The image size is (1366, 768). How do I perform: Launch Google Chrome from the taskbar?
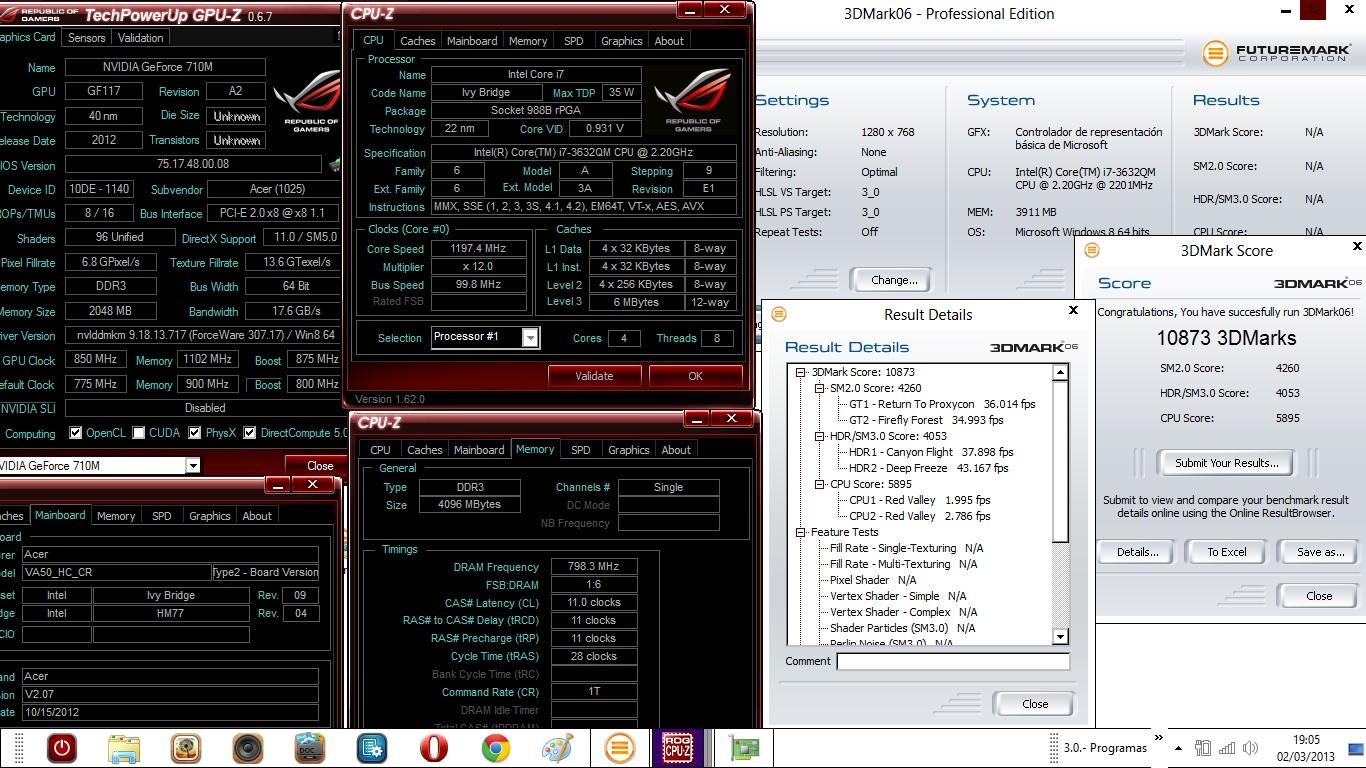(x=496, y=747)
